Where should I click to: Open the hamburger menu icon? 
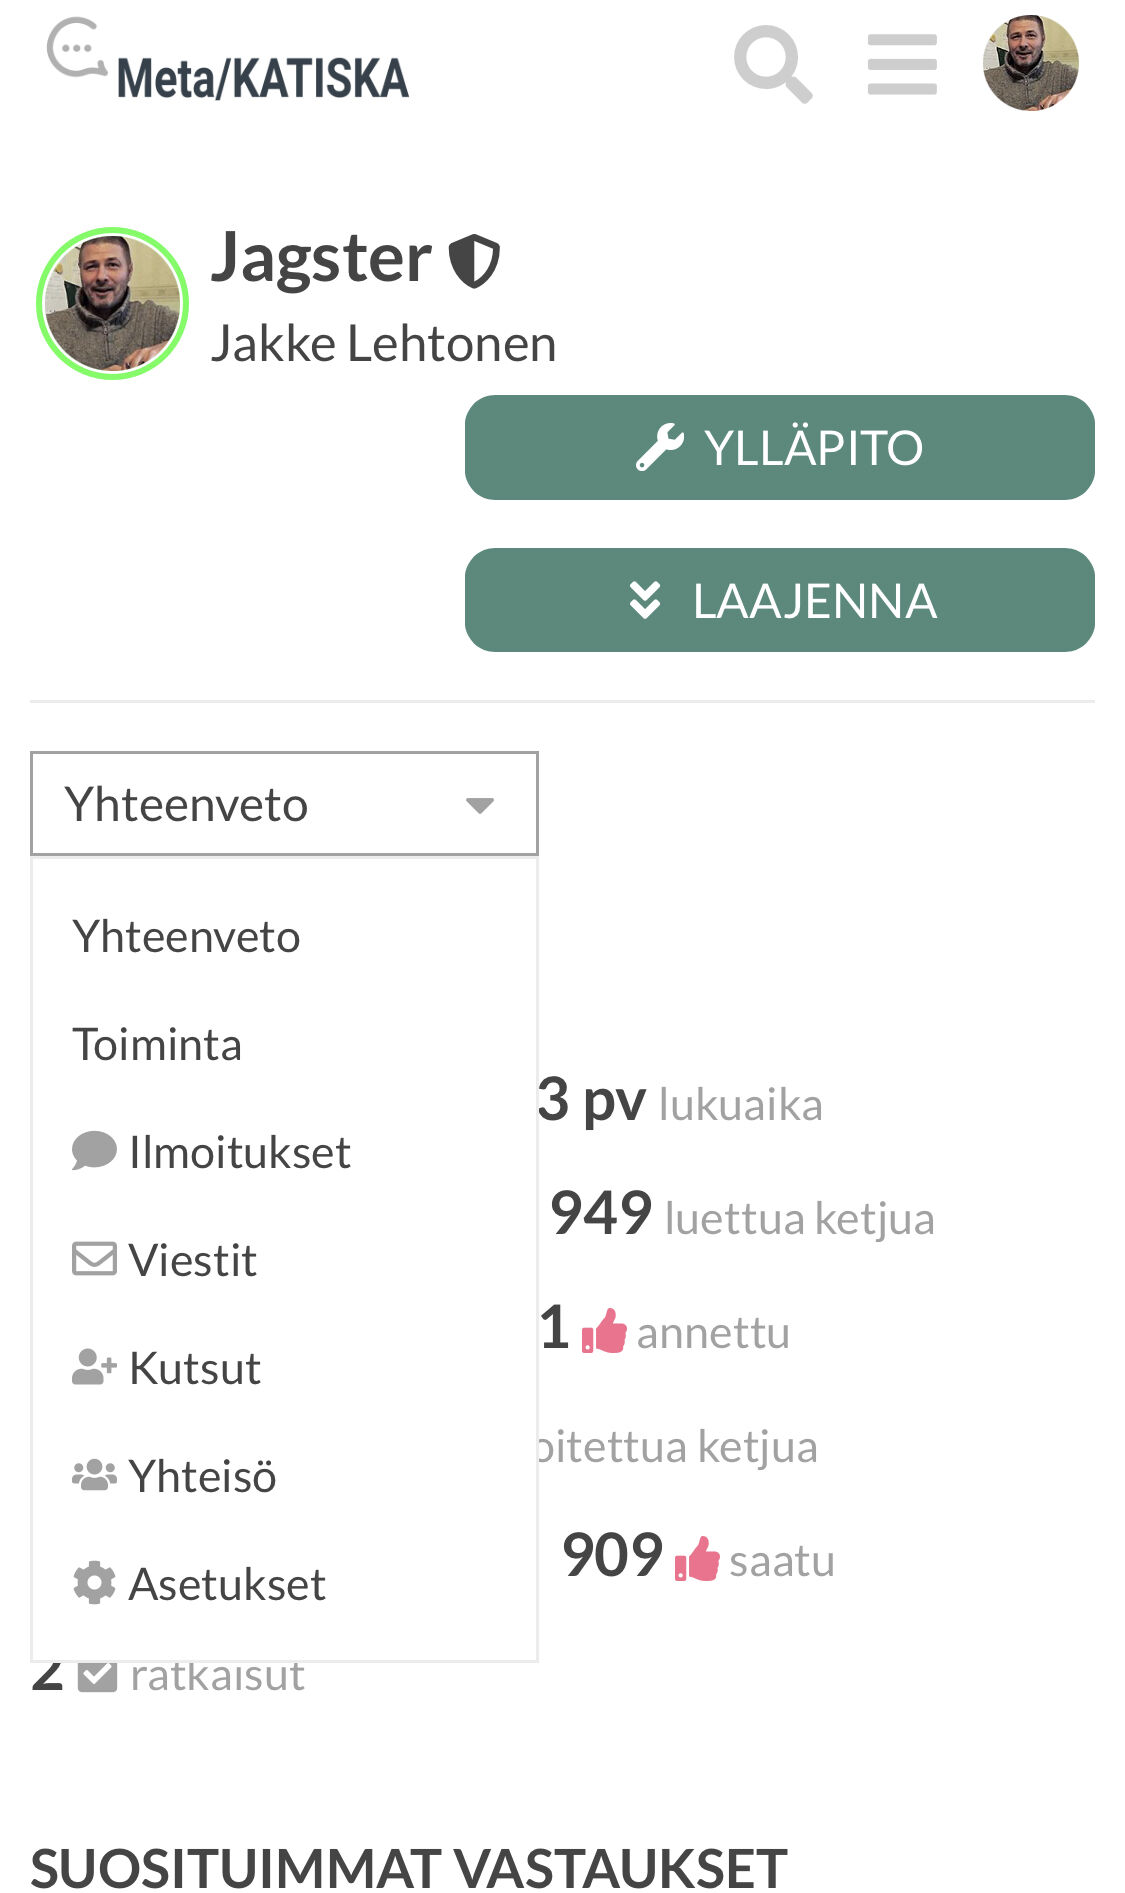click(902, 64)
